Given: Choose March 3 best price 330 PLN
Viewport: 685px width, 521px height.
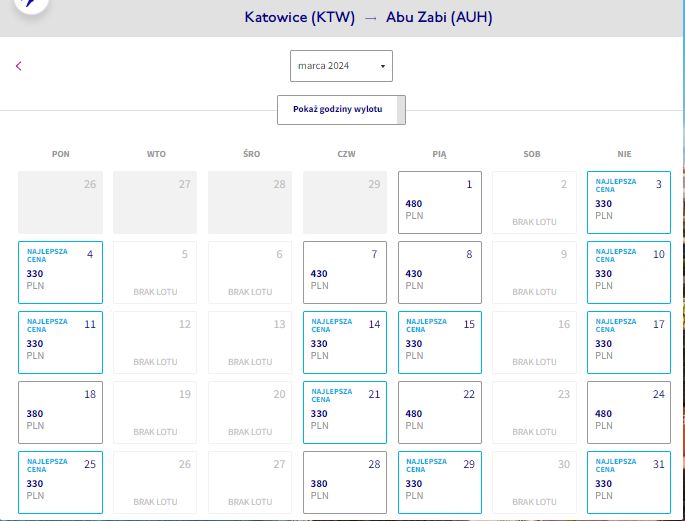Looking at the screenshot, I should coord(629,202).
